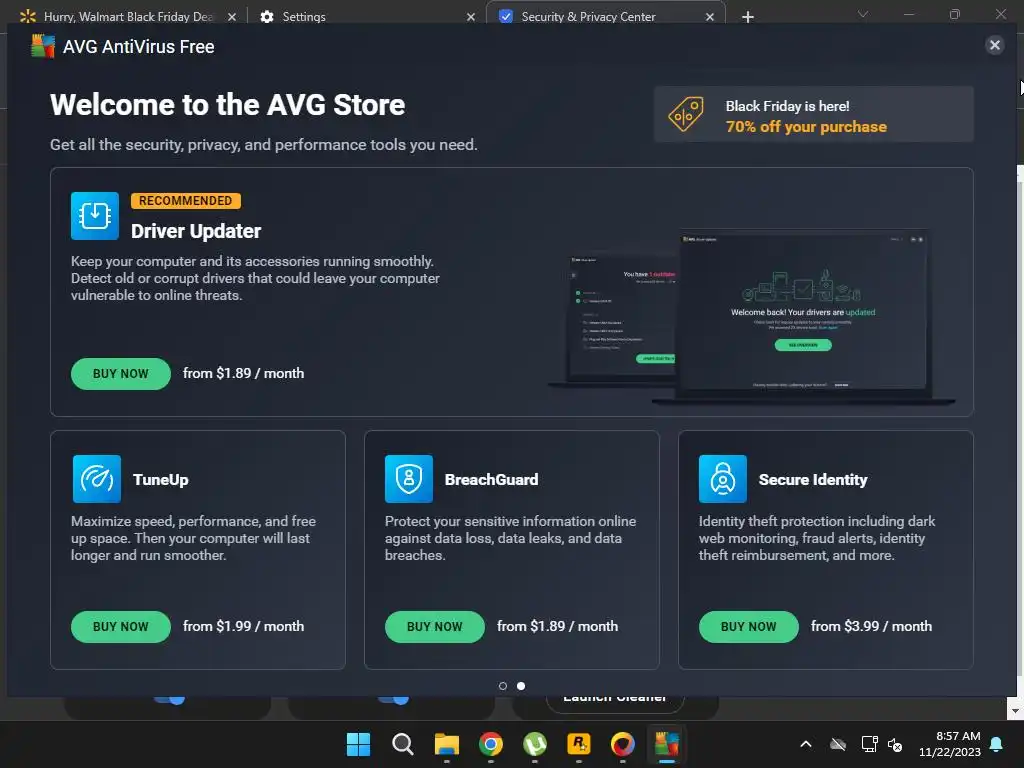Click the page scrollbar down arrow
Viewport: 1024px width, 768px height.
(x=1014, y=711)
